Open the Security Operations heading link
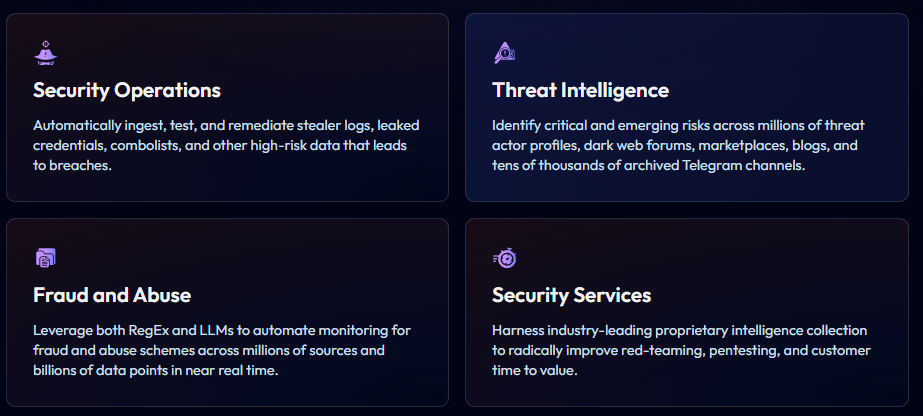 [127, 90]
